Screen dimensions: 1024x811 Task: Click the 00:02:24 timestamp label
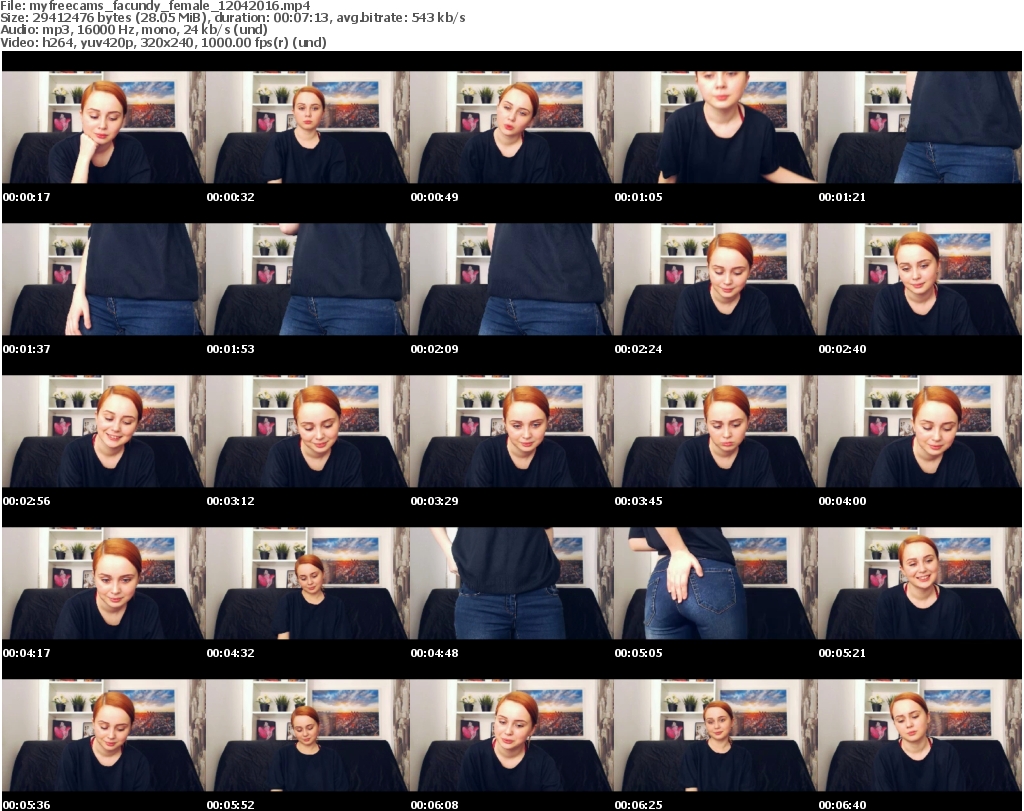point(638,349)
